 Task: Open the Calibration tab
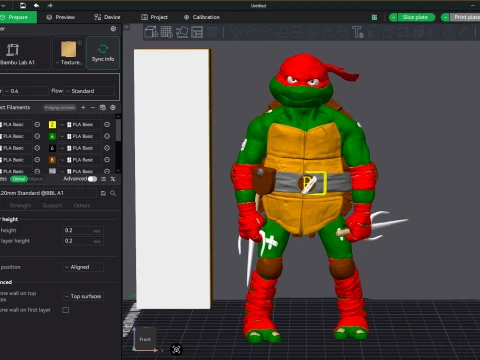pos(202,17)
